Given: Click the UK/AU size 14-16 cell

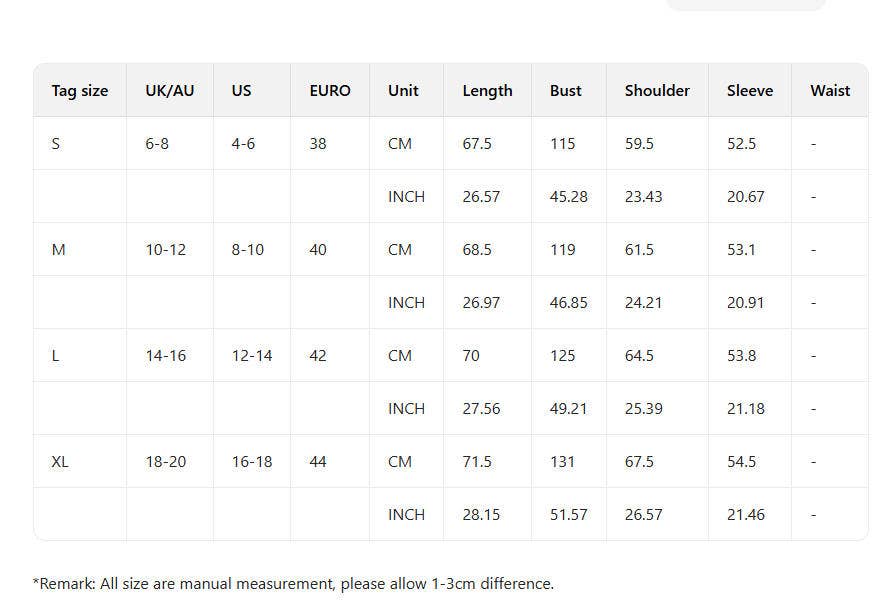Looking at the screenshot, I should point(166,356).
